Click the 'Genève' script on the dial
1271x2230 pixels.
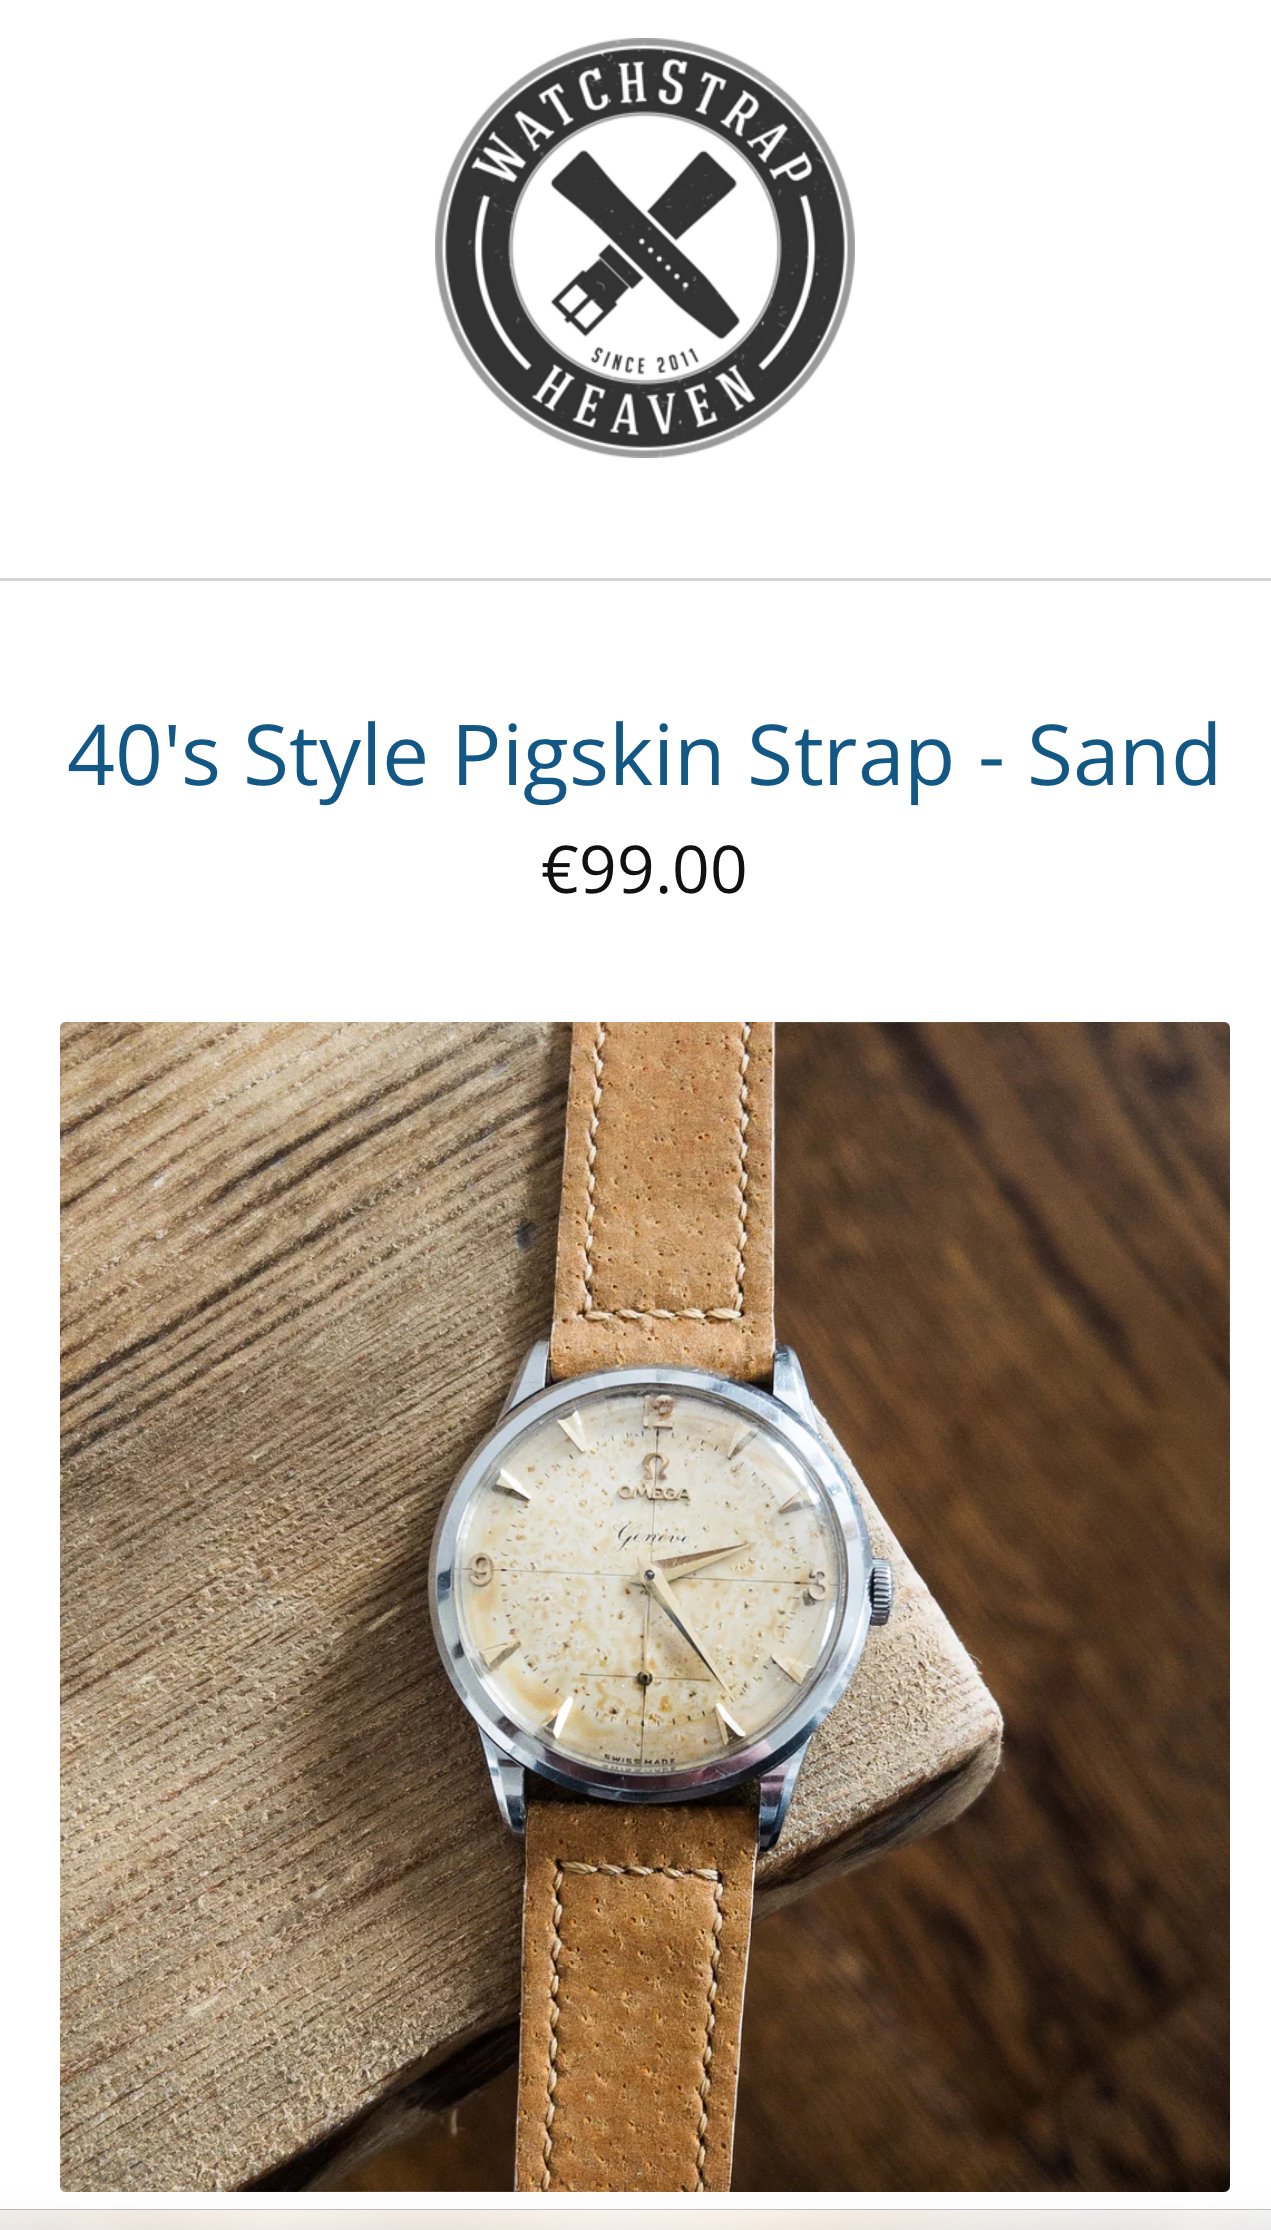[651, 1535]
